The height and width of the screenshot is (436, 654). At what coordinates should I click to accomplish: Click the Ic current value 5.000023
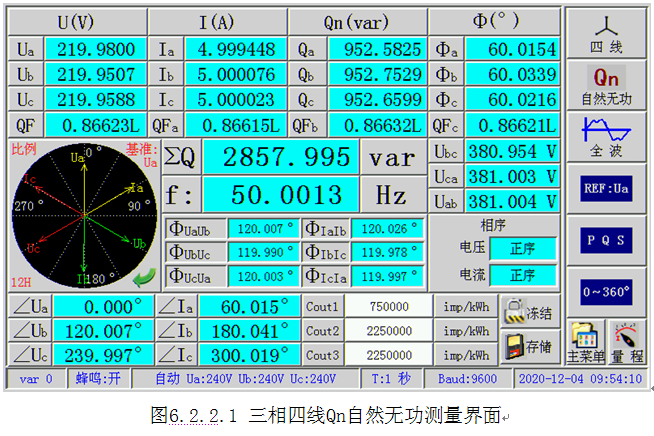(x=236, y=100)
